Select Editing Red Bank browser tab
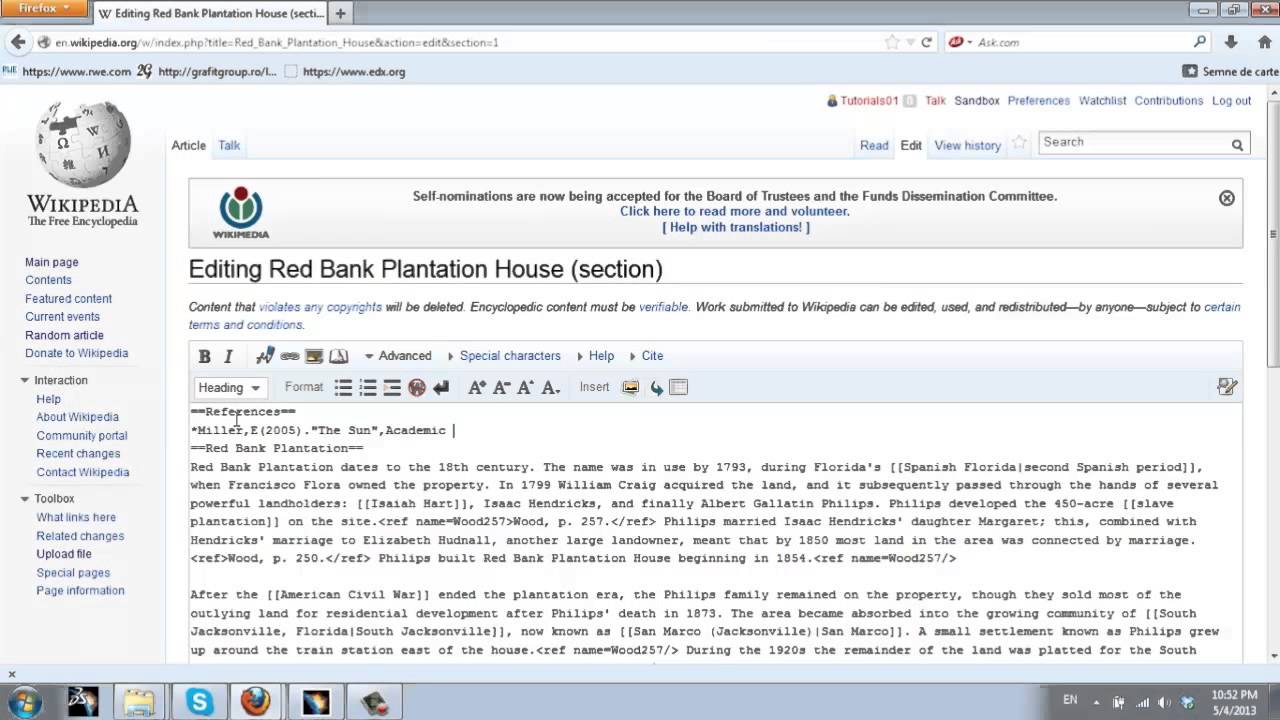1280x720 pixels. click(x=211, y=14)
